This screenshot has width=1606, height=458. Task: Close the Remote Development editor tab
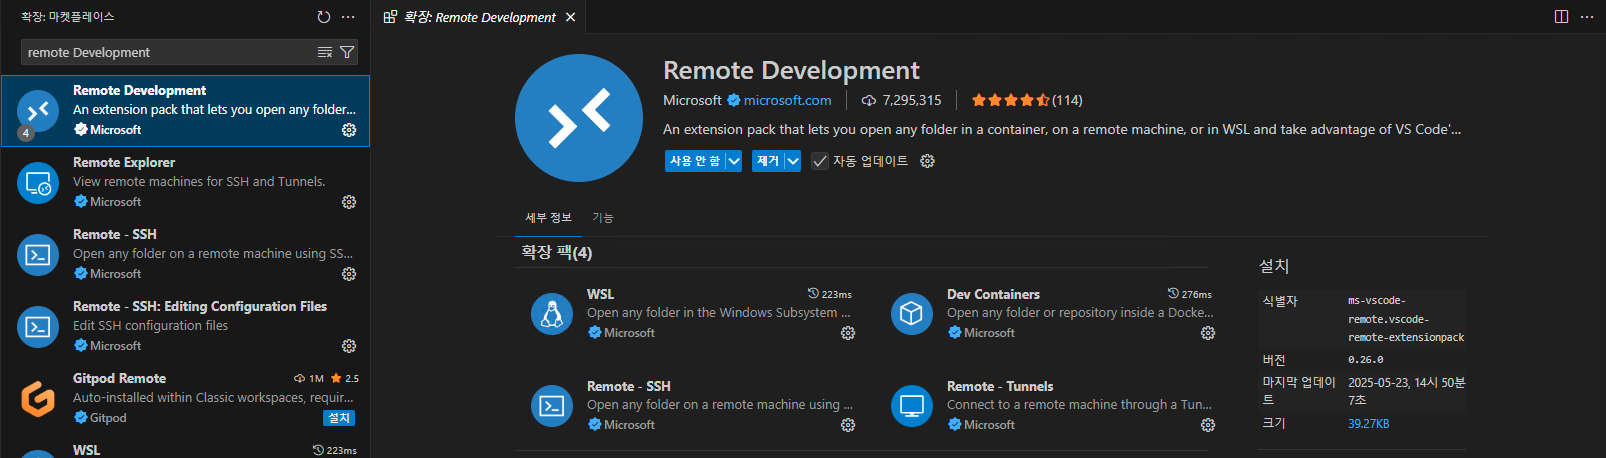coord(570,17)
